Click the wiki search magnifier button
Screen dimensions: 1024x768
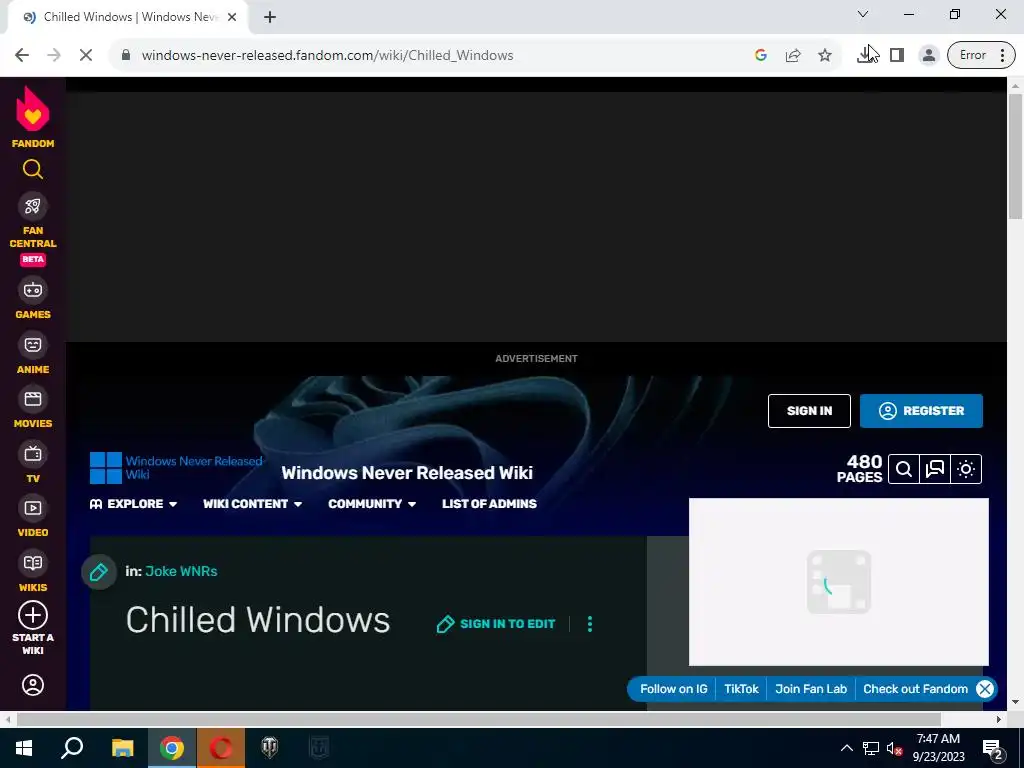tap(904, 469)
